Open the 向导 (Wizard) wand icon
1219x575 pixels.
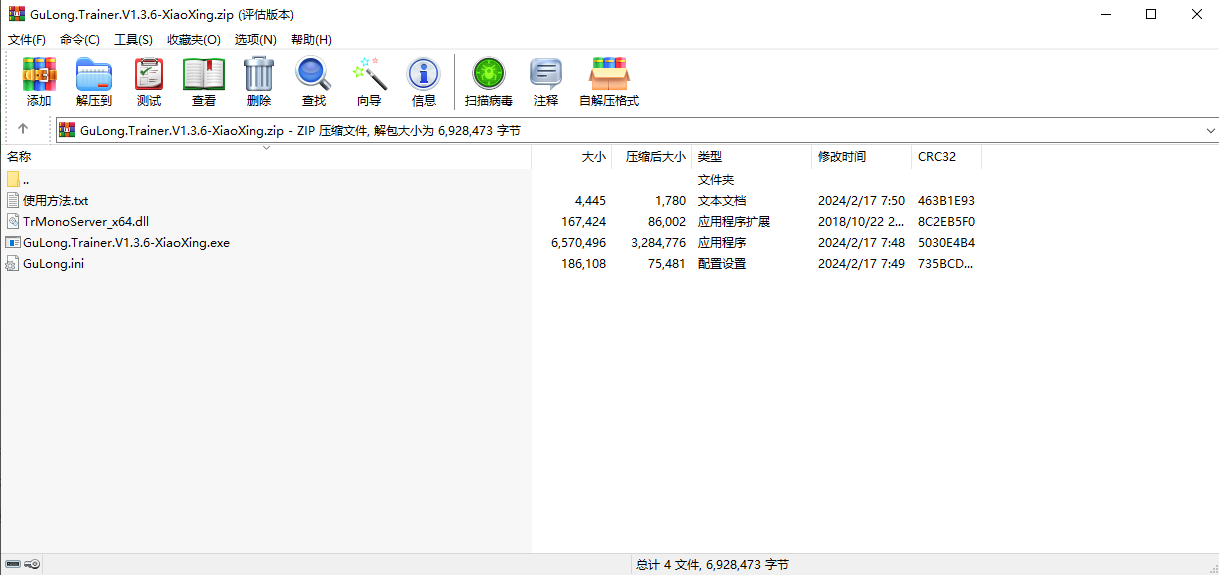point(369,74)
